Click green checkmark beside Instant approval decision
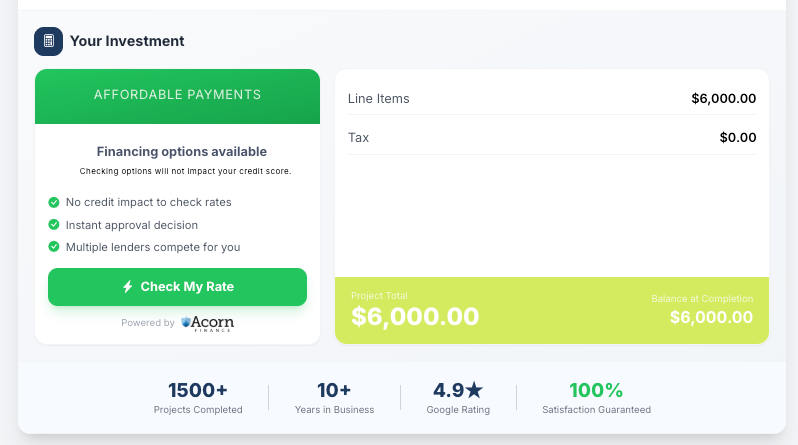This screenshot has height=445, width=798. tap(53, 225)
